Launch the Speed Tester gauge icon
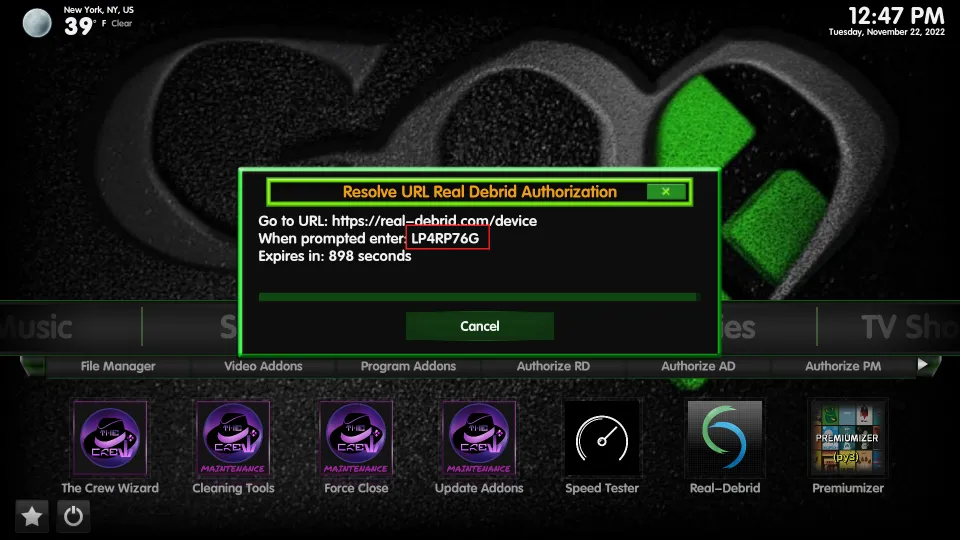This screenshot has height=540, width=960. coord(602,438)
